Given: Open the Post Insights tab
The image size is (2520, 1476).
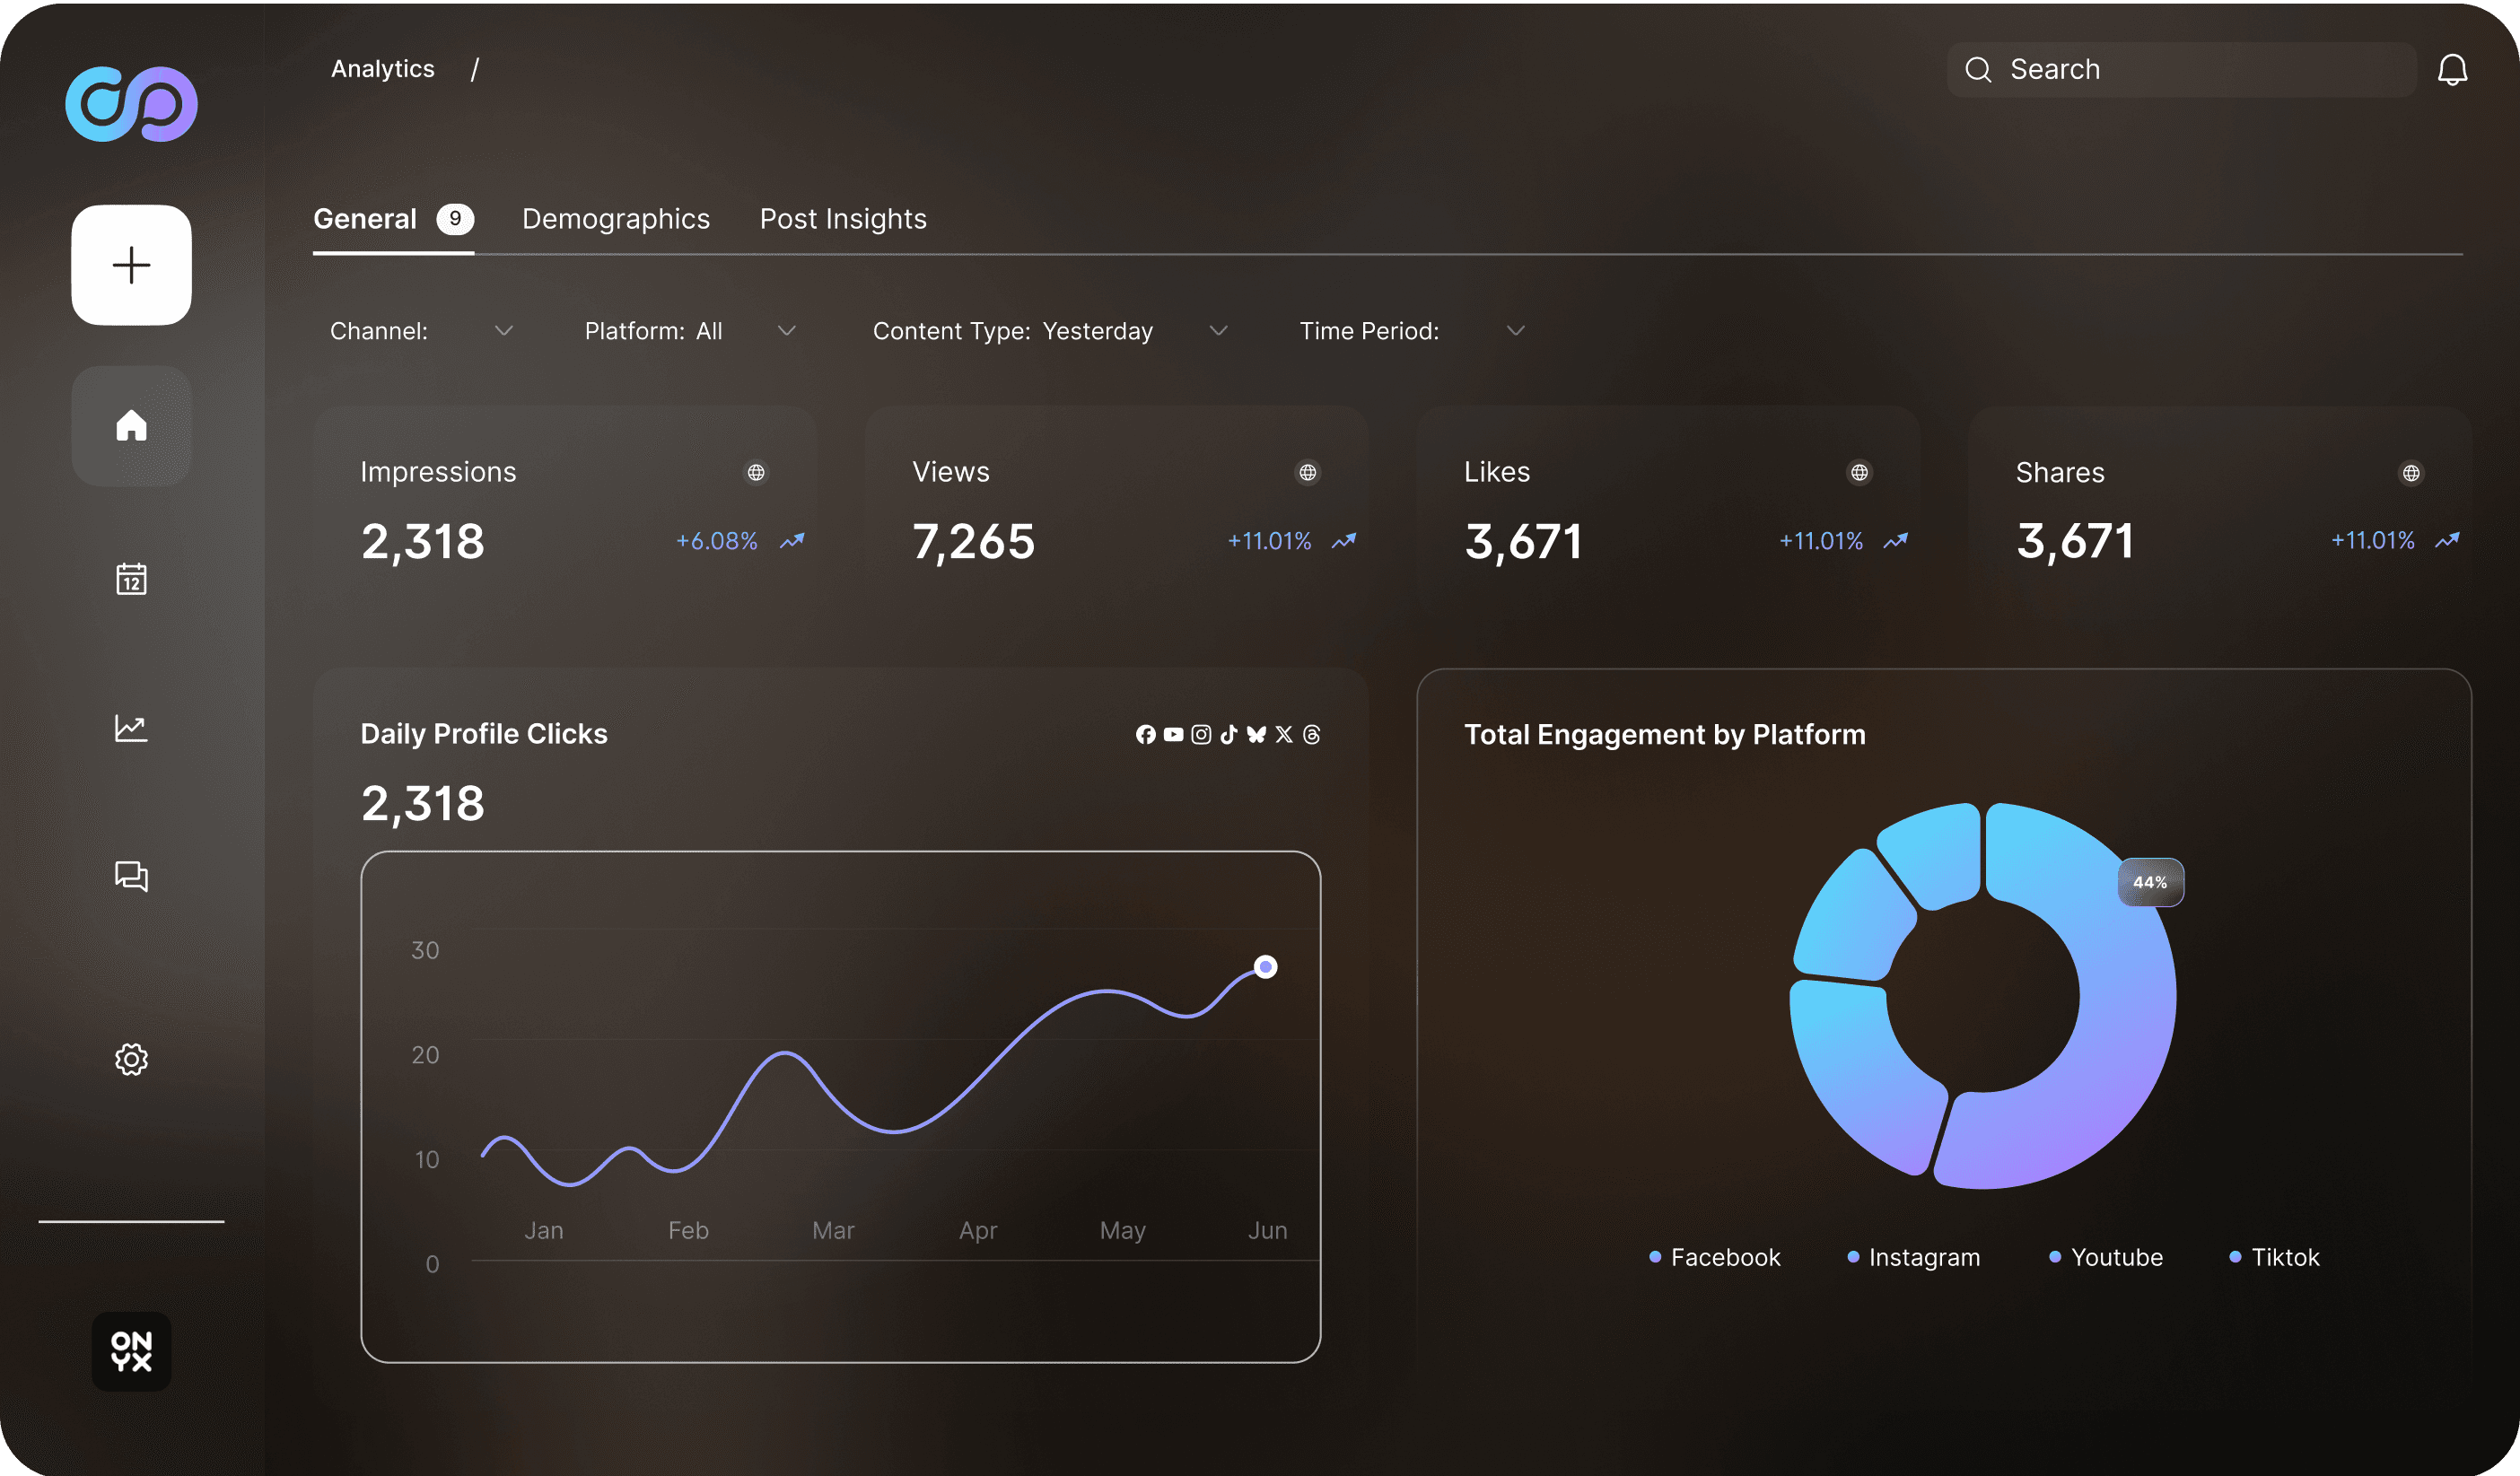Looking at the screenshot, I should 842,219.
